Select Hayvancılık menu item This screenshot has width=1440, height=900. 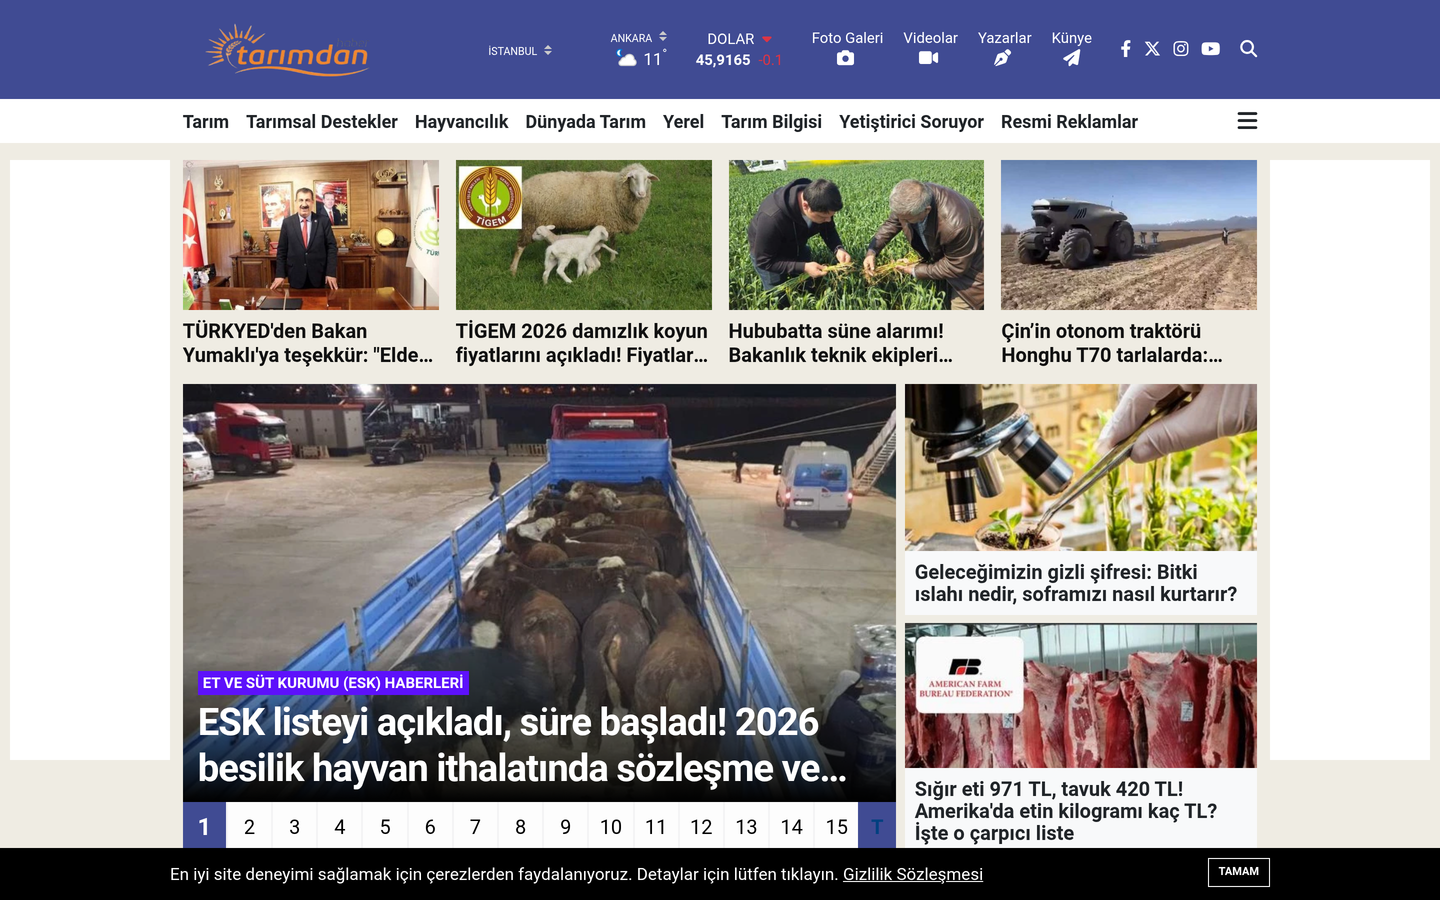(x=461, y=122)
